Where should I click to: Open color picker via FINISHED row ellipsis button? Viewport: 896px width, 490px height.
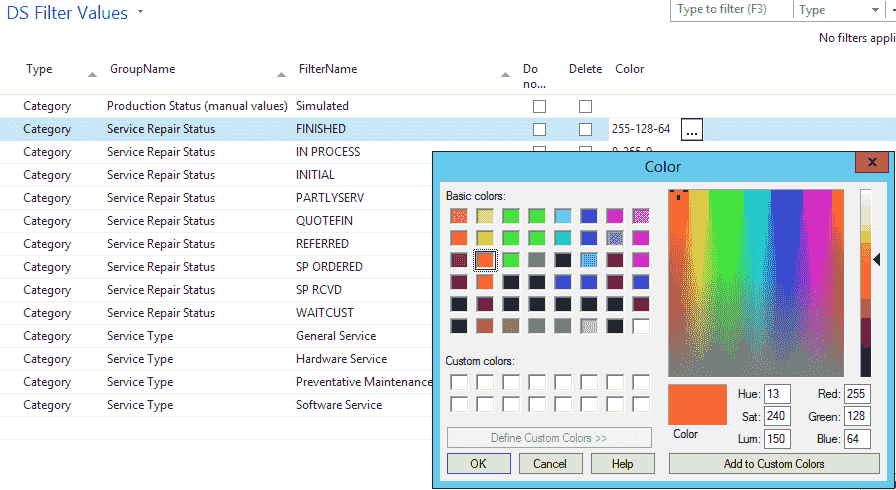pos(691,130)
